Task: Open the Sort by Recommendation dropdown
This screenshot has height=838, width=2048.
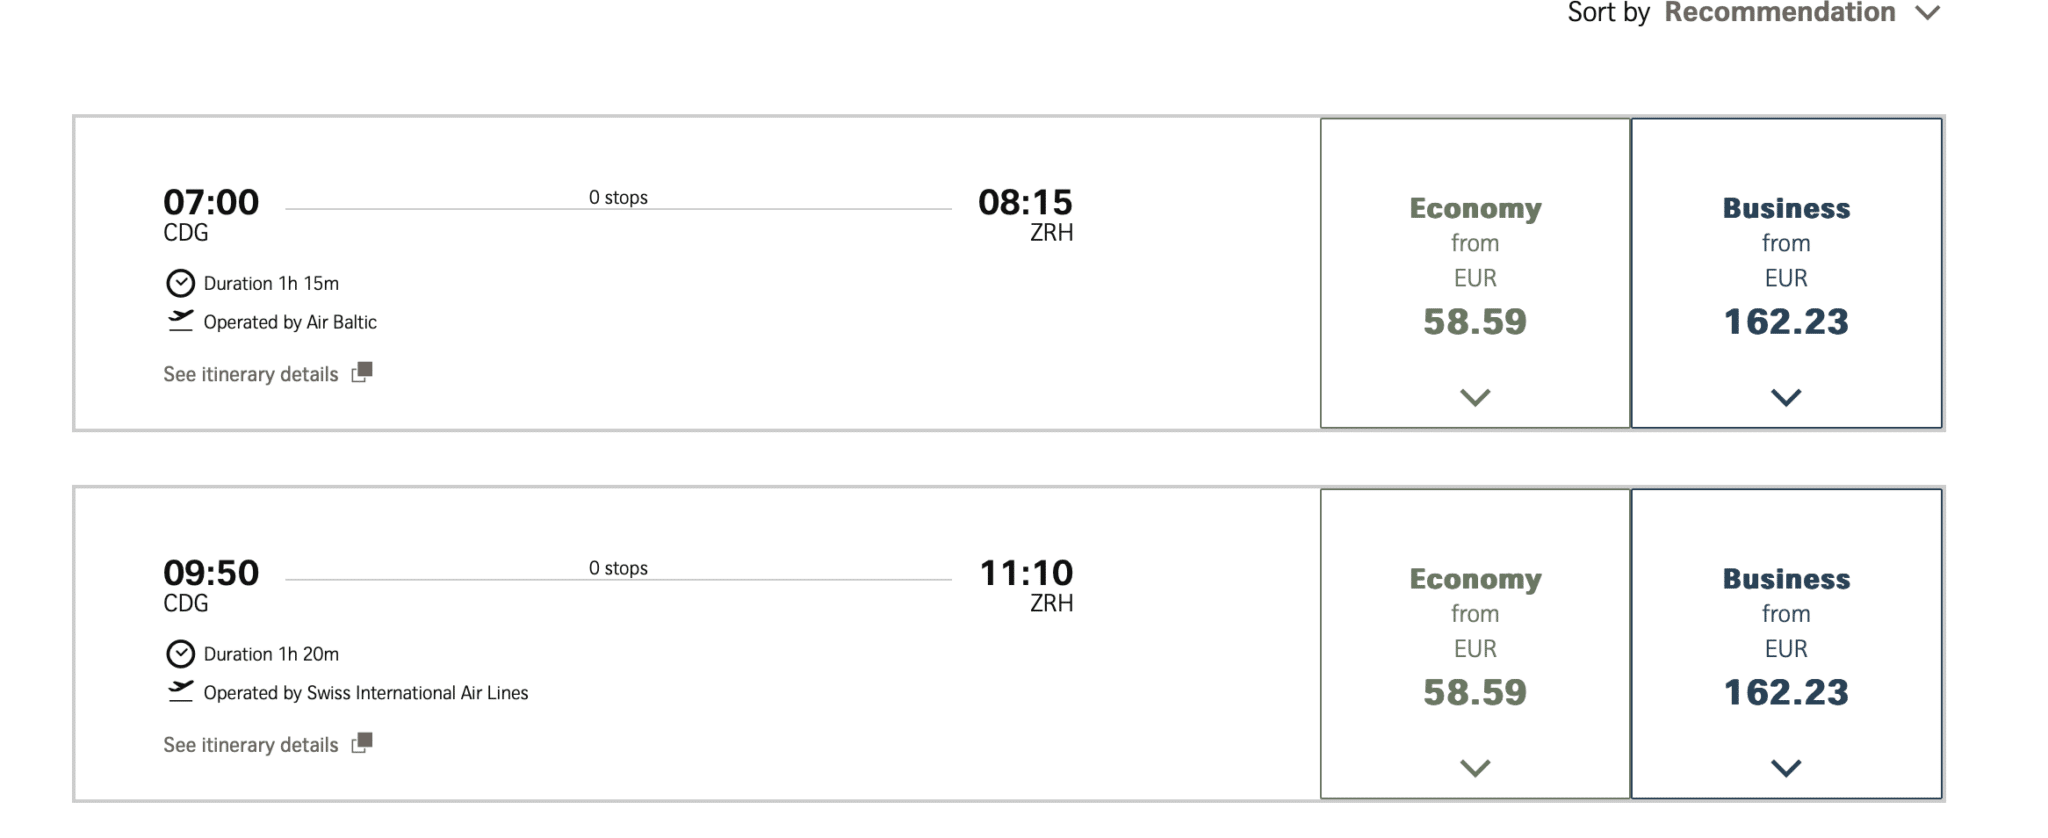Action: [x=1754, y=13]
